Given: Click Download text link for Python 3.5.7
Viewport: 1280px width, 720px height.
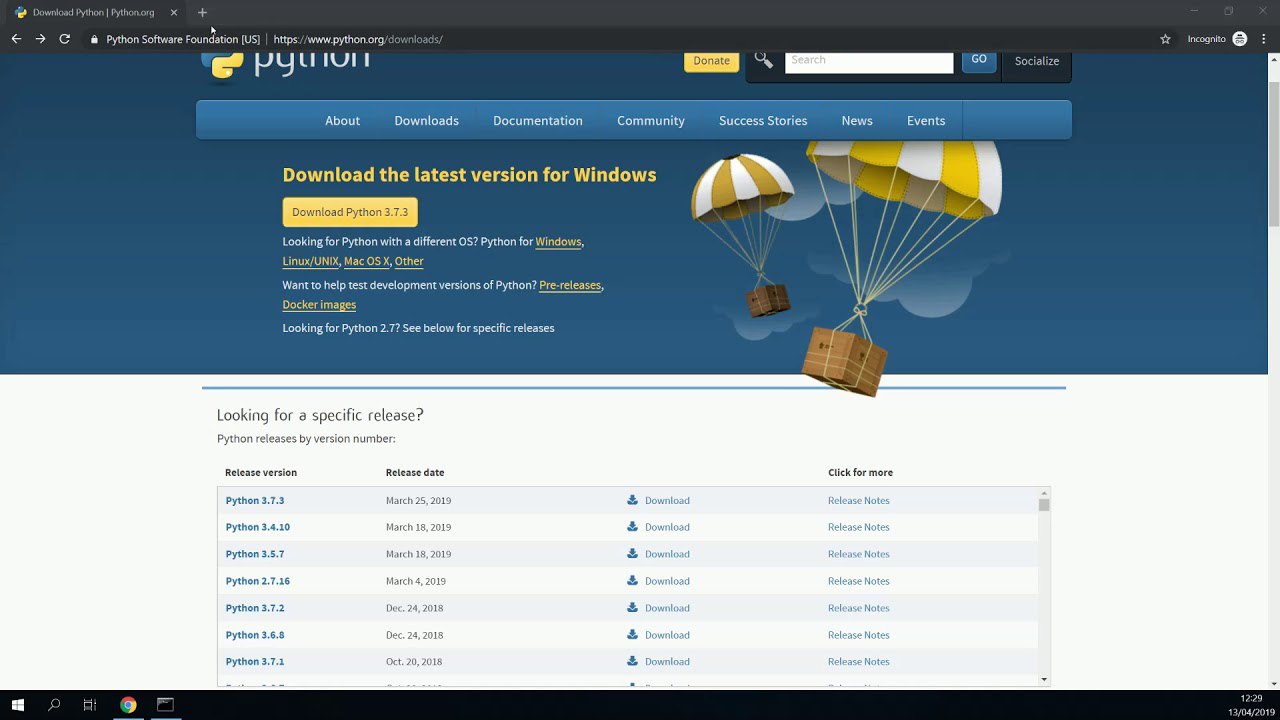Looking at the screenshot, I should point(667,554).
